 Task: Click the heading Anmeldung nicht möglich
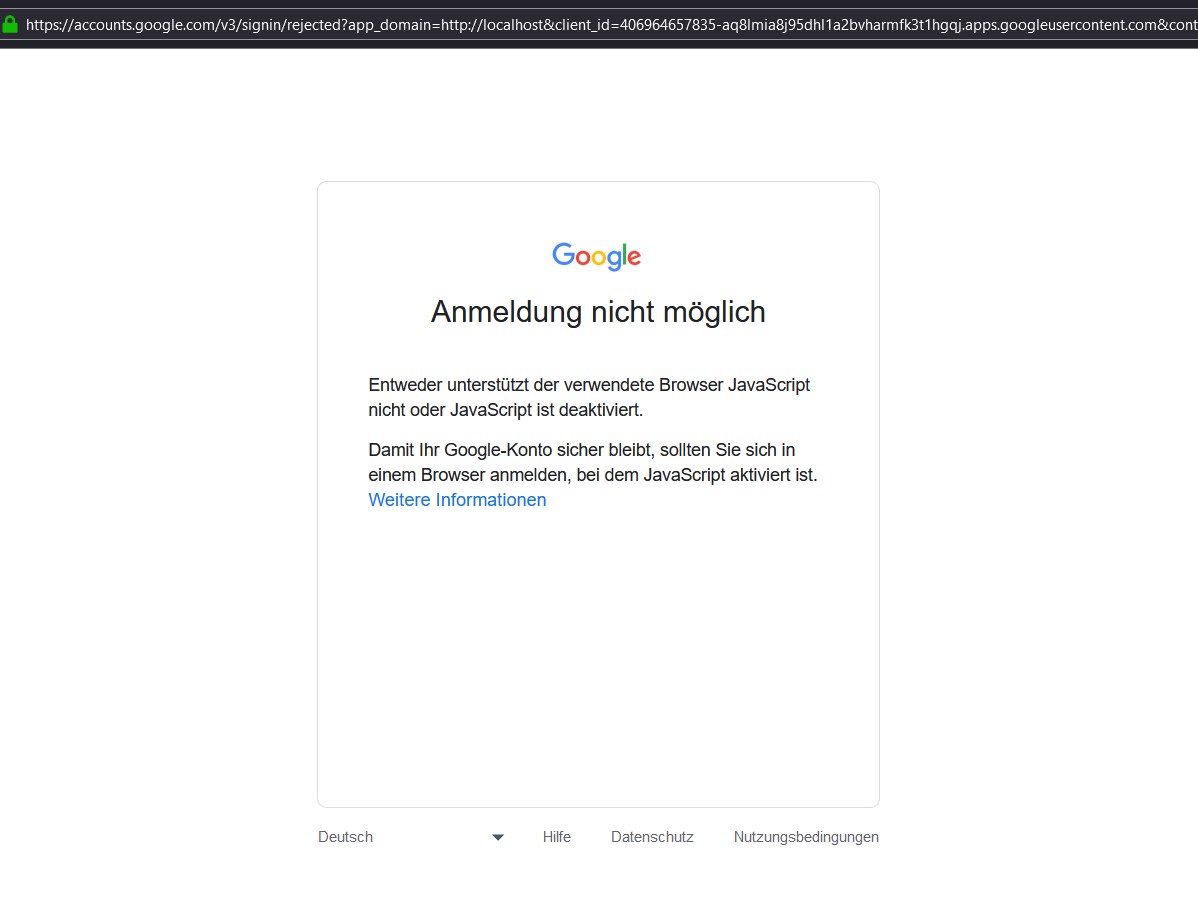click(x=598, y=312)
